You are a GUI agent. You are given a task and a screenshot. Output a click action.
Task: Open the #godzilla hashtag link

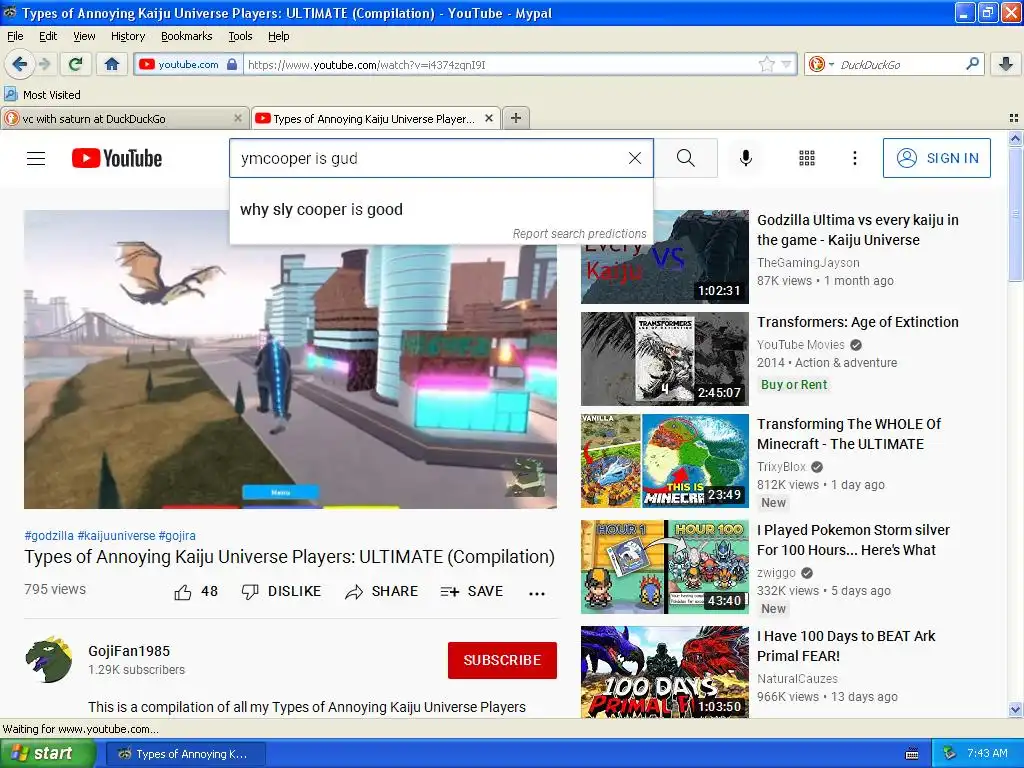[x=49, y=536]
